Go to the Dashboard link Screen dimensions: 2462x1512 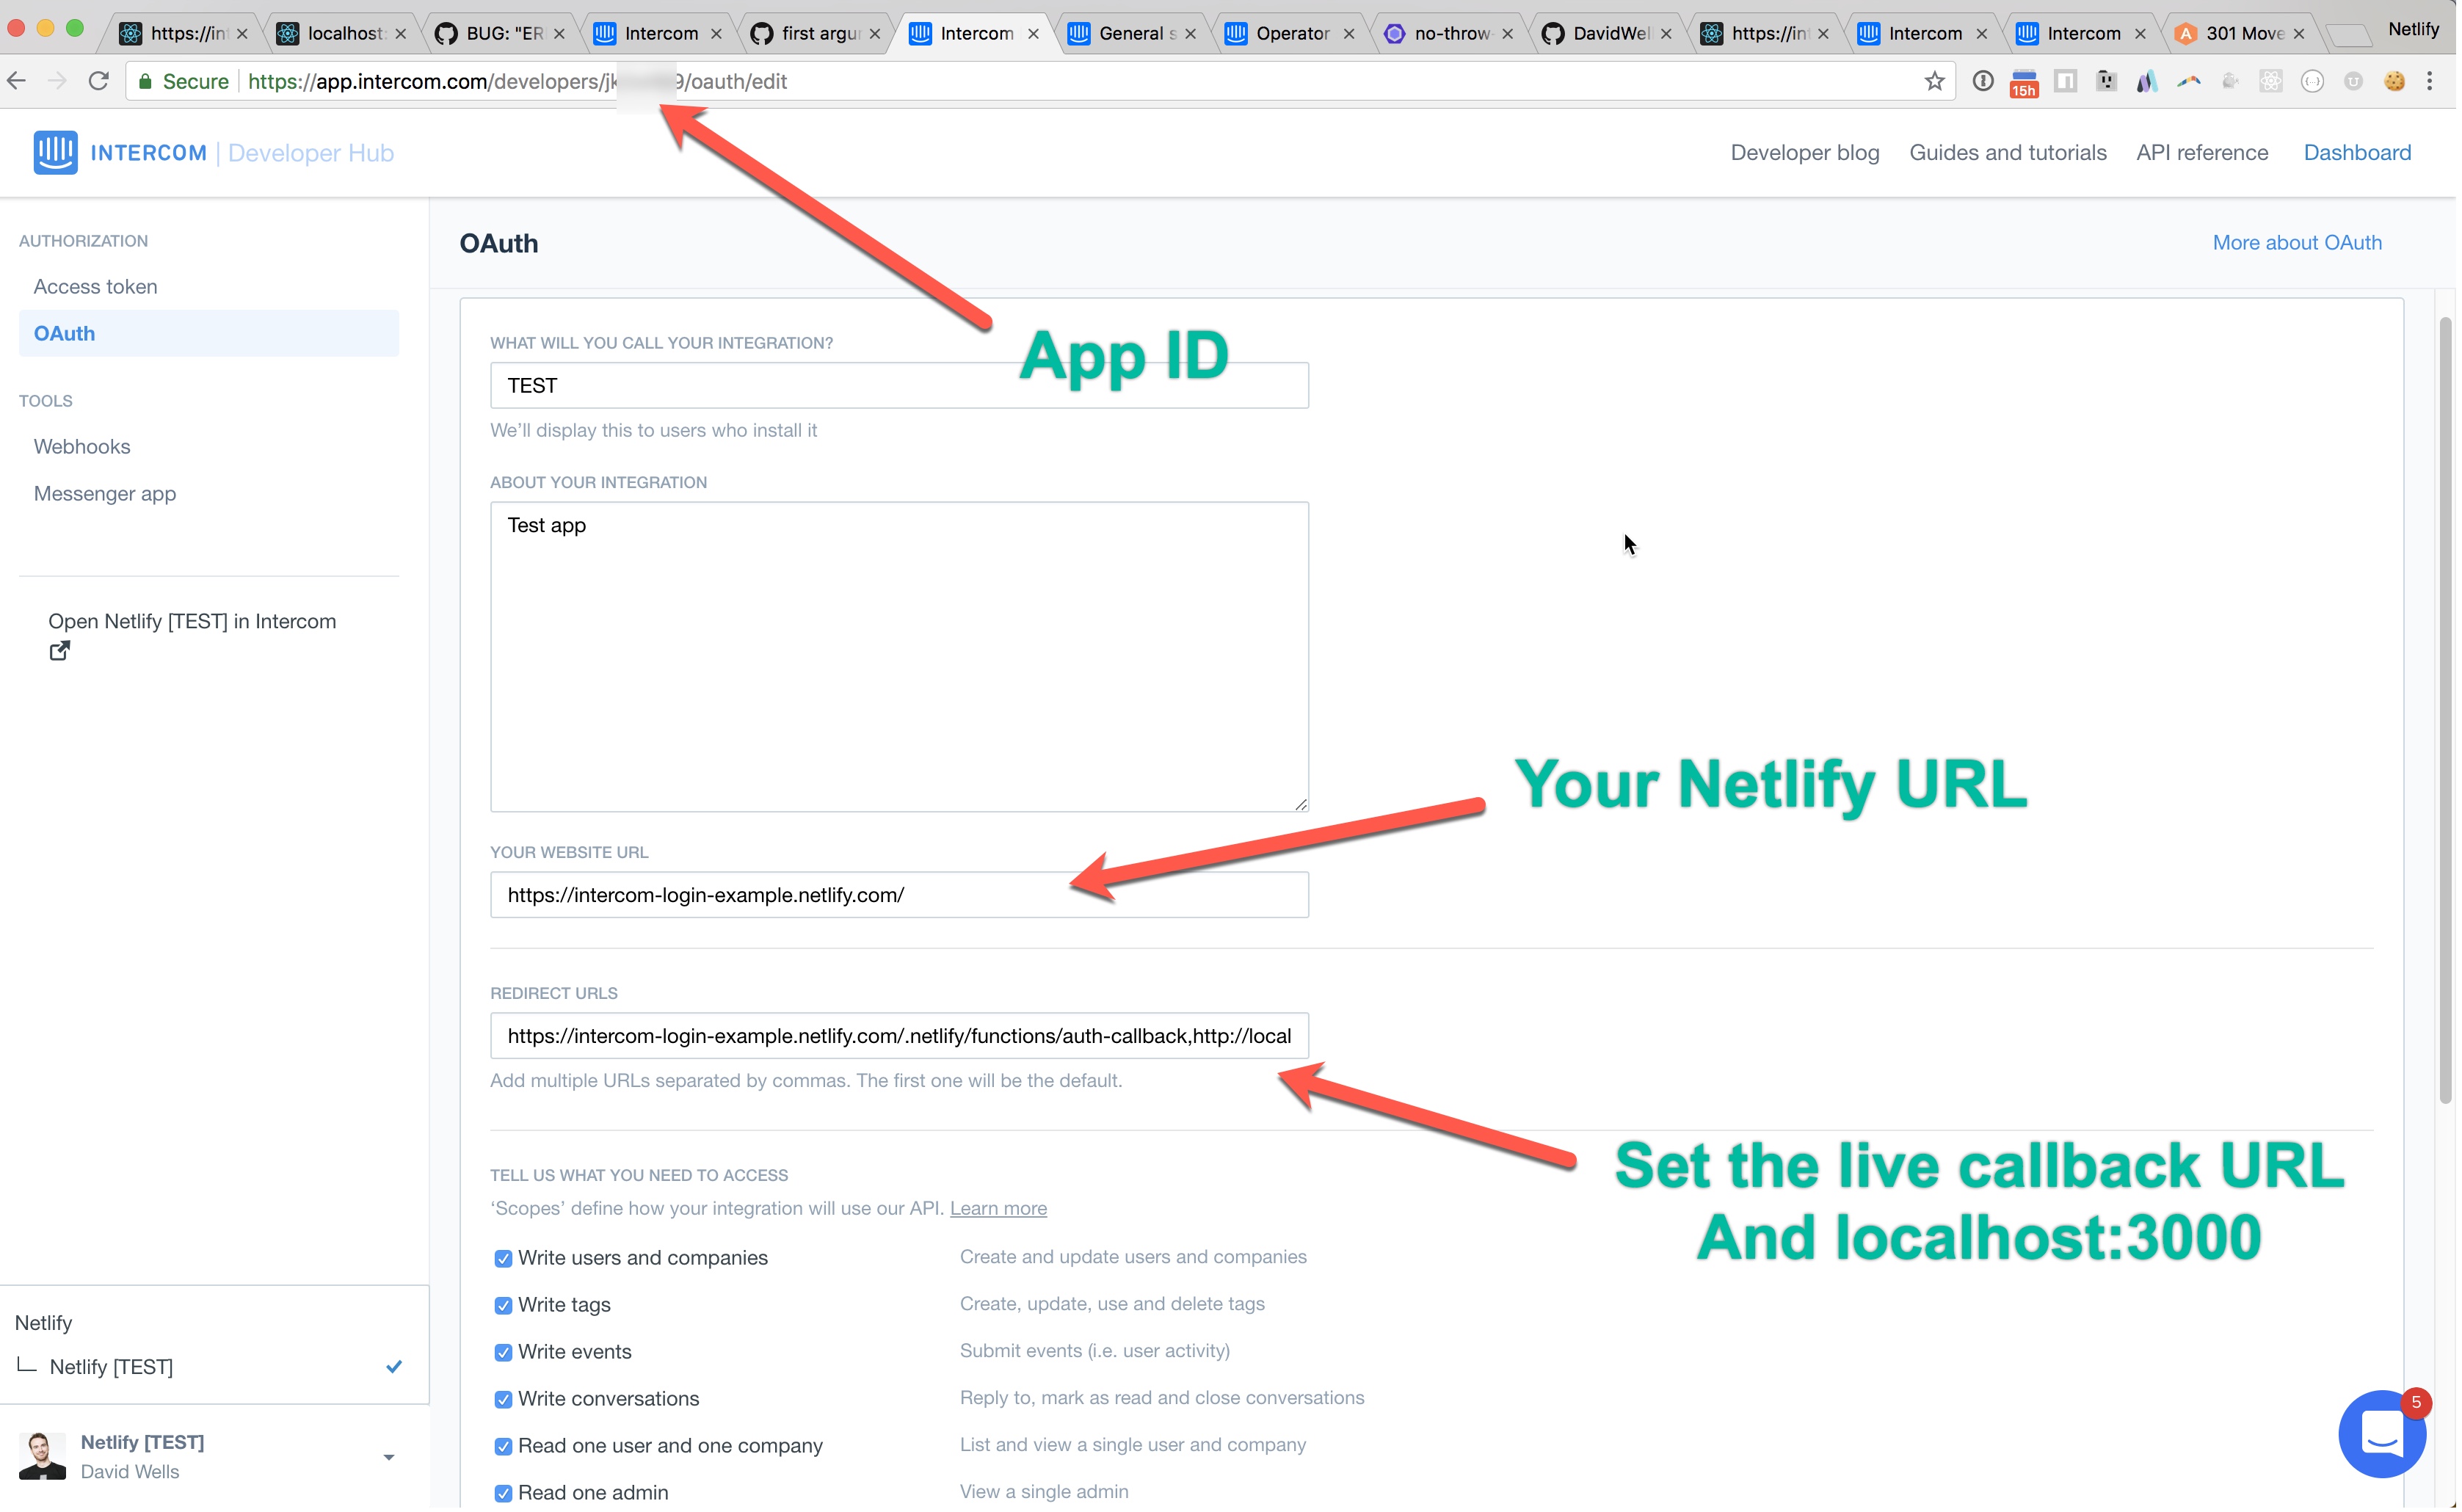tap(2363, 153)
